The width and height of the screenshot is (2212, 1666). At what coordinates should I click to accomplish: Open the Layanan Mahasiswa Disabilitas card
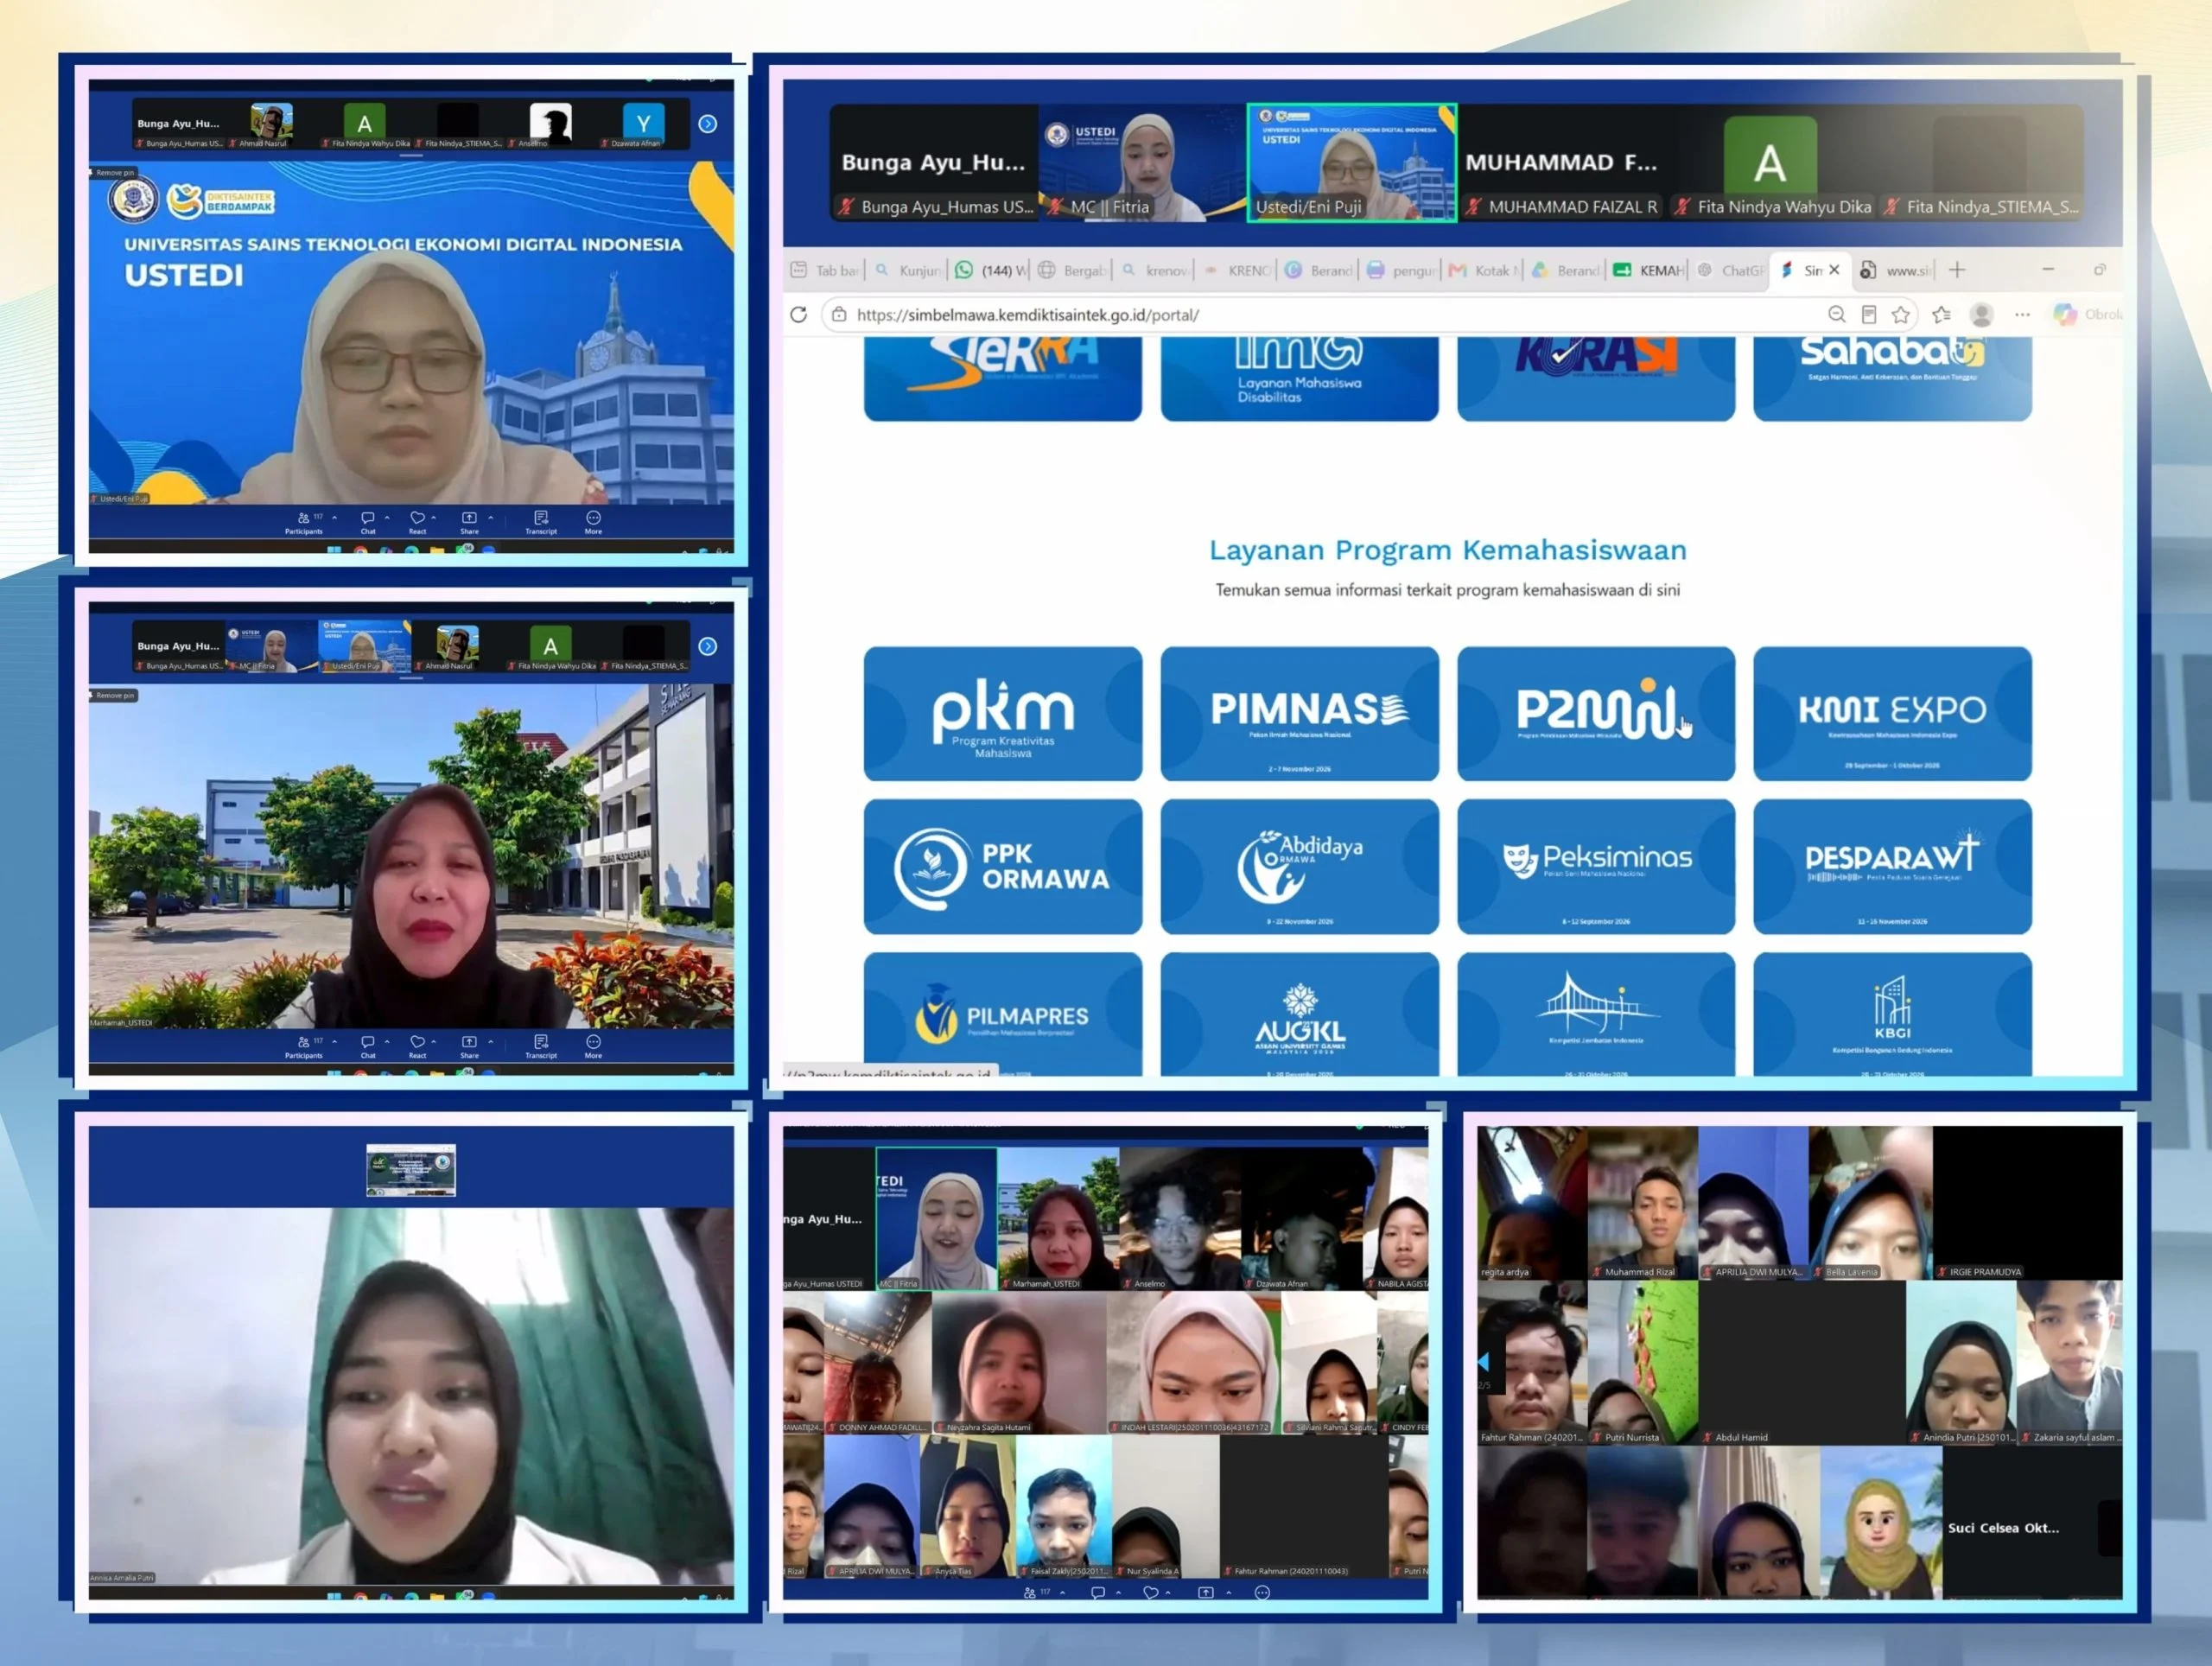coord(1300,379)
